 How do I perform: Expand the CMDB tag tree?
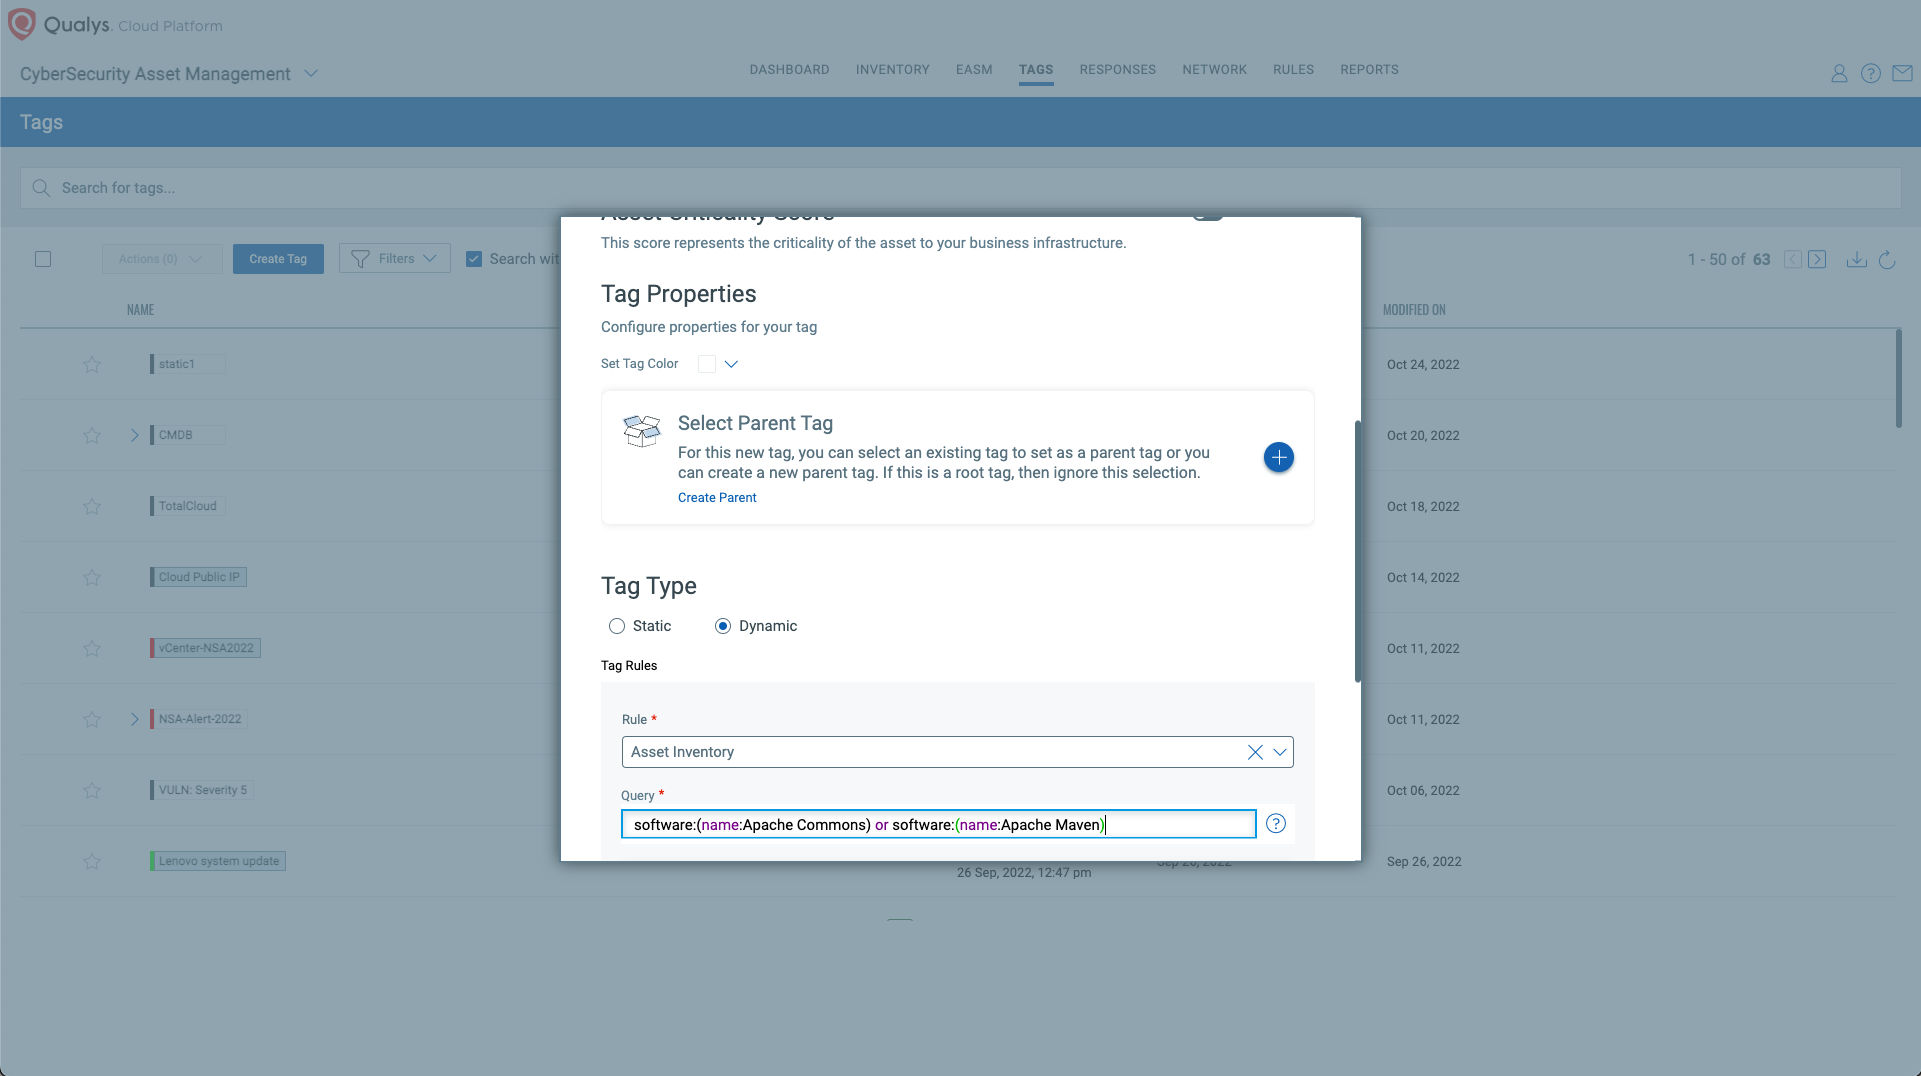(x=134, y=436)
